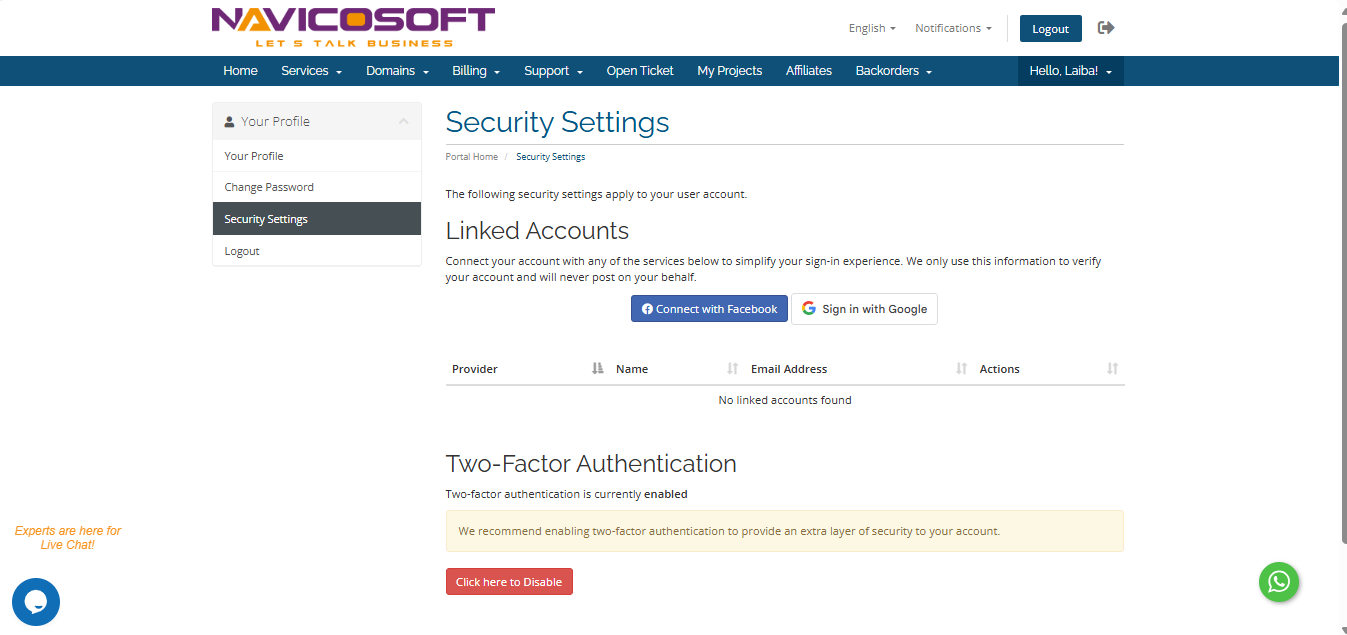Click Sign in with Google button
Screen dimensions: 1347x635
[x=864, y=309]
